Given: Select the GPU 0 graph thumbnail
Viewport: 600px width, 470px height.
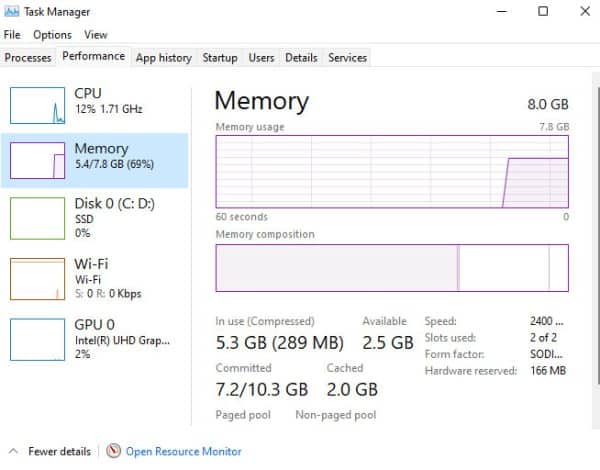Looking at the screenshot, I should pyautogui.click(x=38, y=338).
